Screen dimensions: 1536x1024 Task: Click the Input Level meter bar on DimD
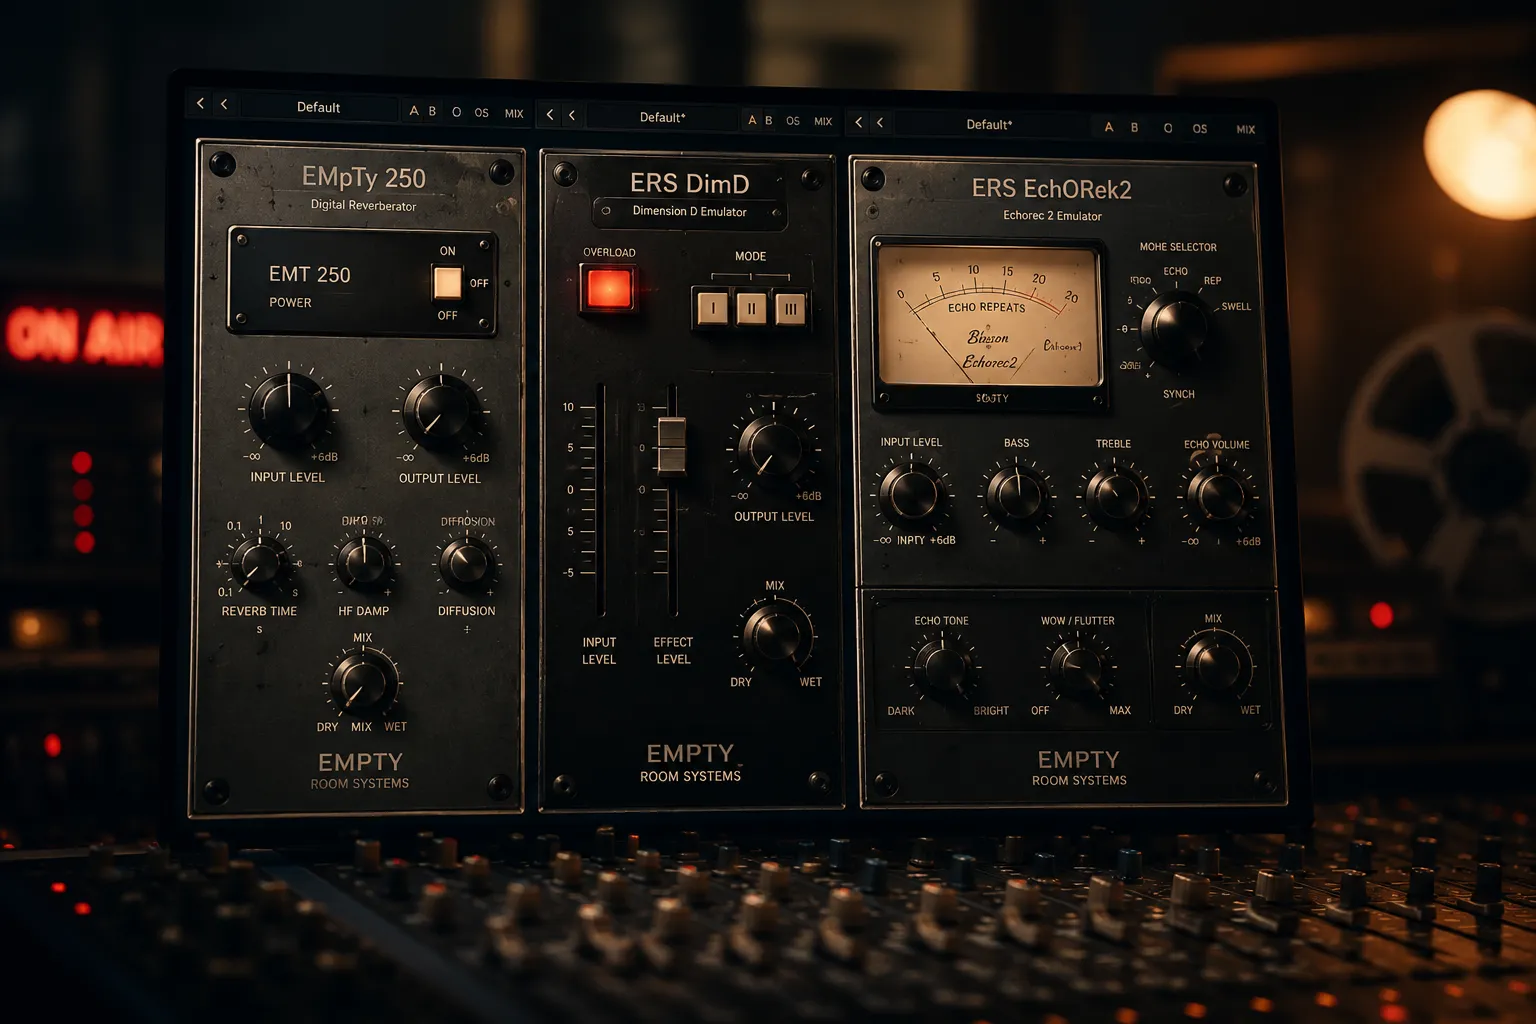coord(601,499)
